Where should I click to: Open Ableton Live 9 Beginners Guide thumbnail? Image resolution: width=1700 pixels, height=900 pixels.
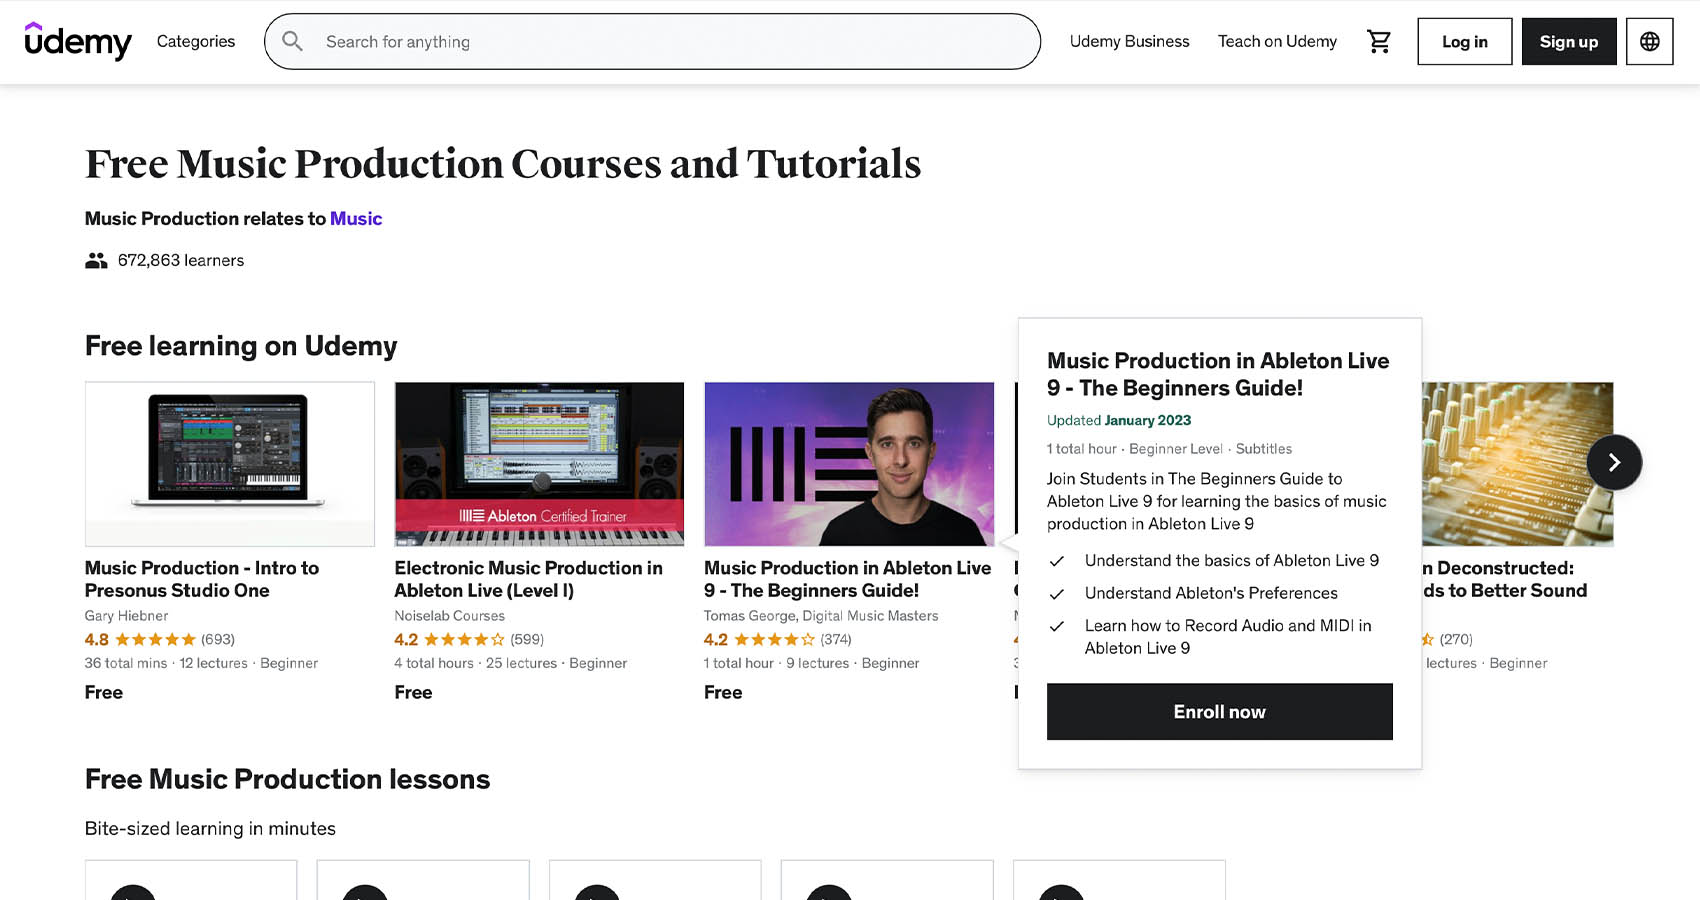[849, 464]
